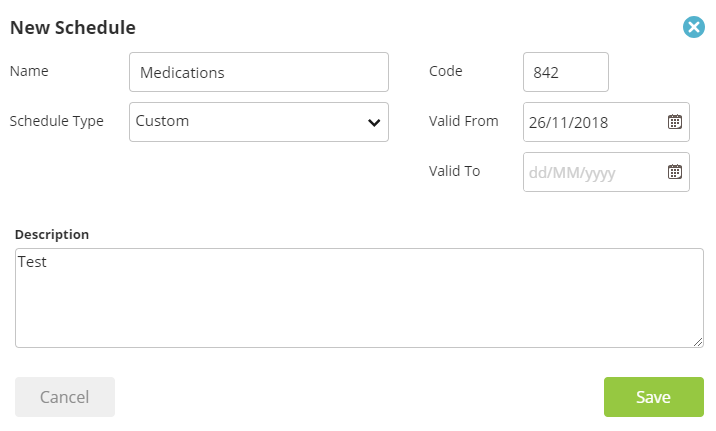
Task: Open the Valid To calendar picker
Action: [x=674, y=172]
